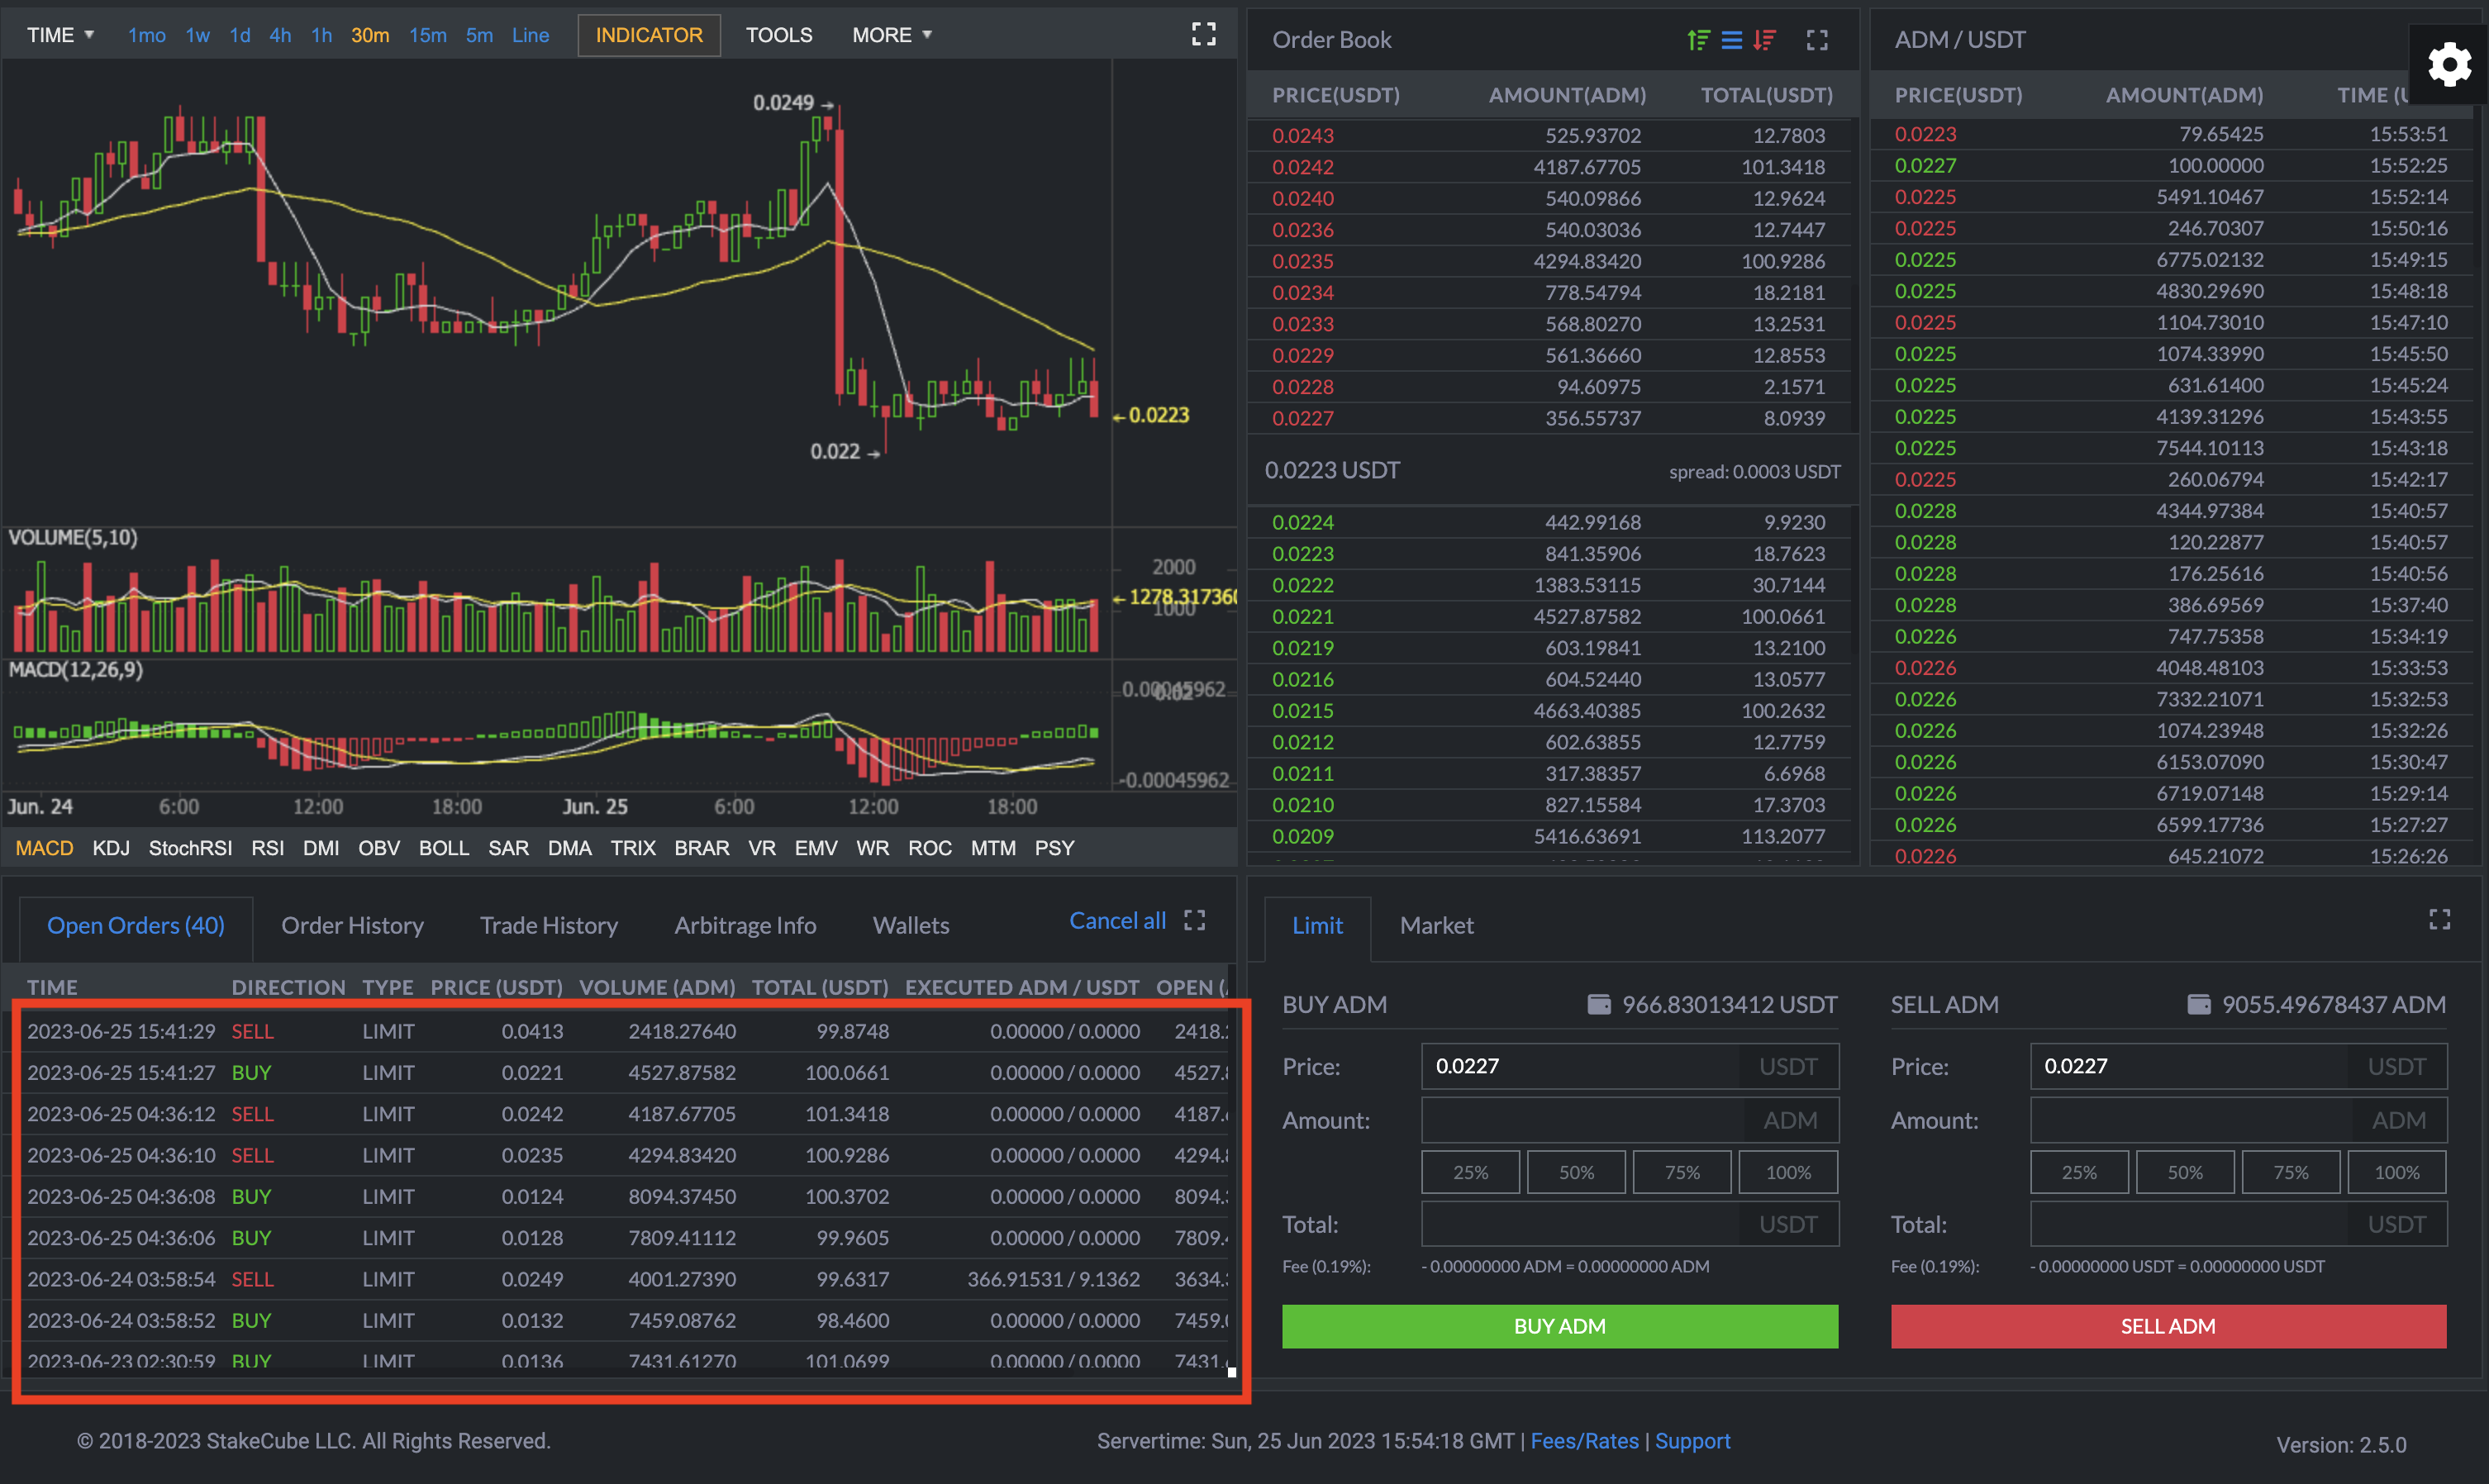Click the green BUY ADM button
The width and height of the screenshot is (2489, 1484).
click(x=1559, y=1326)
